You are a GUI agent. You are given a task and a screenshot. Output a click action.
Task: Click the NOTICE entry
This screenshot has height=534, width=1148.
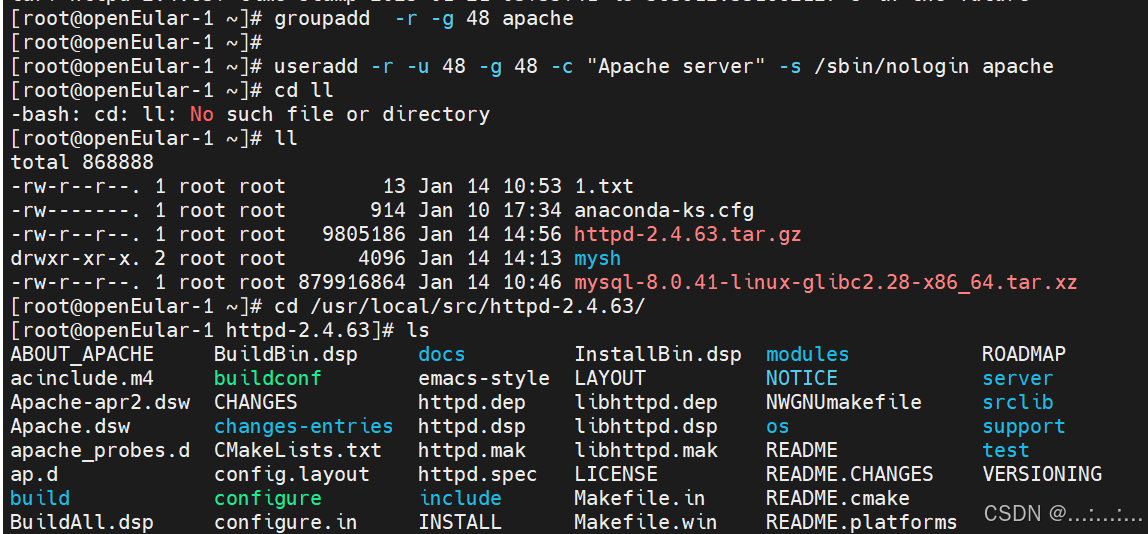(x=802, y=378)
